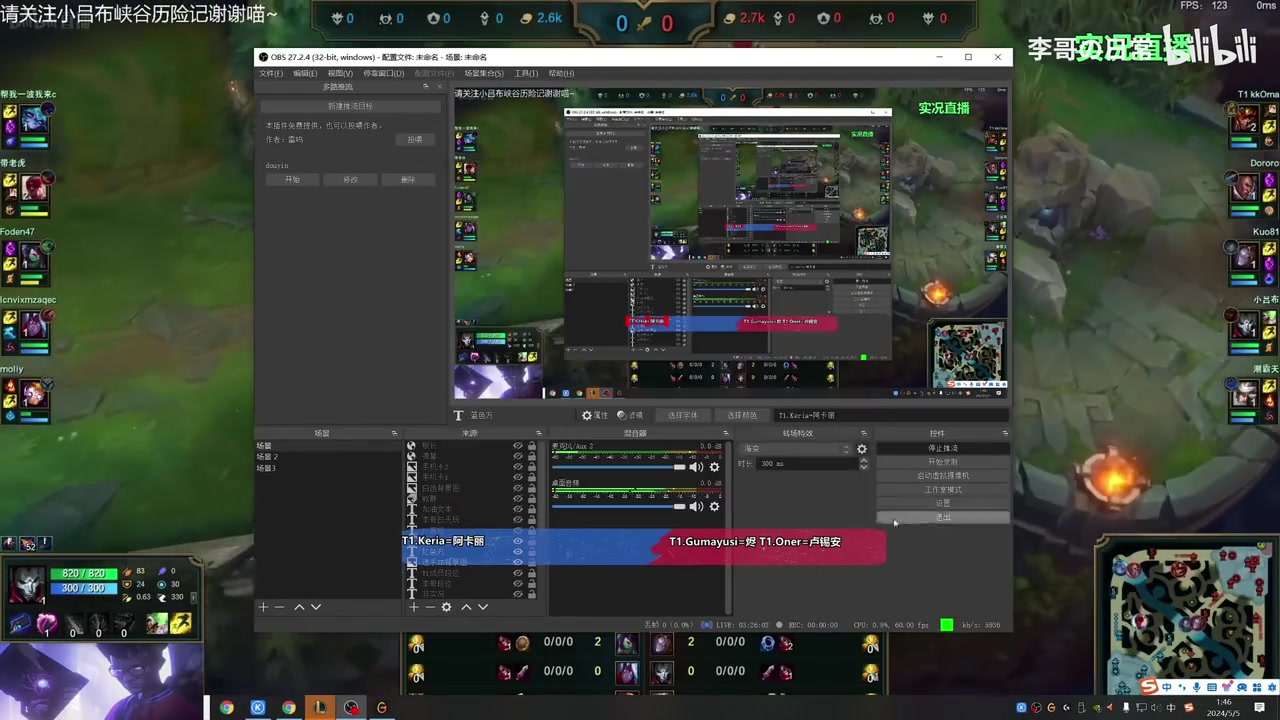Remove selected source with minus icon
1280x720 pixels.
tap(430, 607)
